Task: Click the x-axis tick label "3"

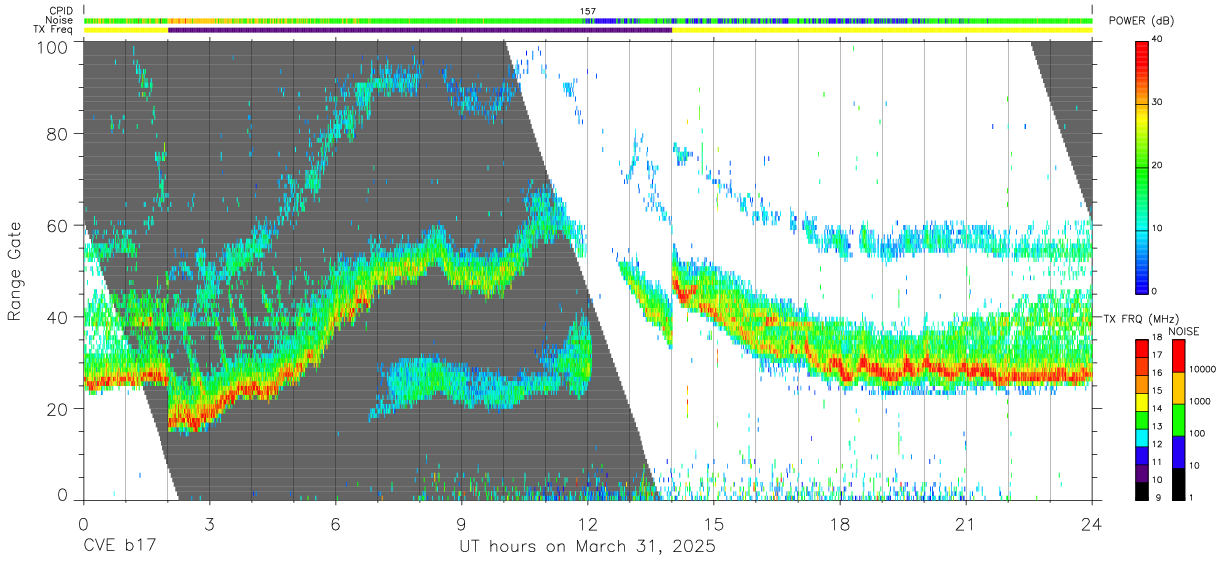Action: [x=210, y=525]
